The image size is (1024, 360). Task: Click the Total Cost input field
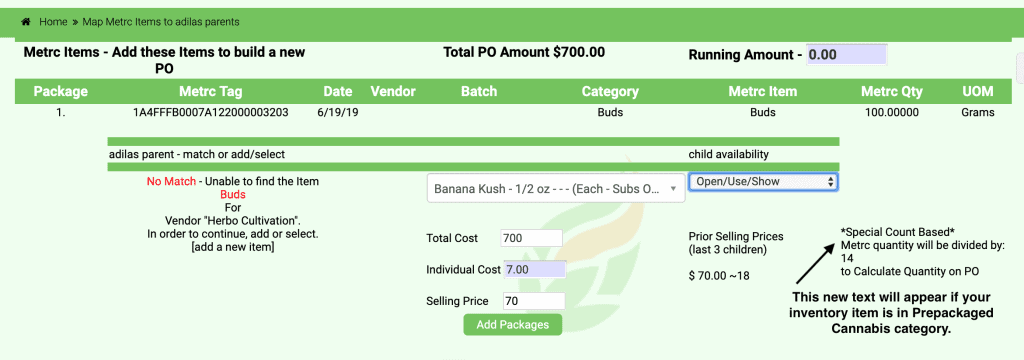pos(531,238)
